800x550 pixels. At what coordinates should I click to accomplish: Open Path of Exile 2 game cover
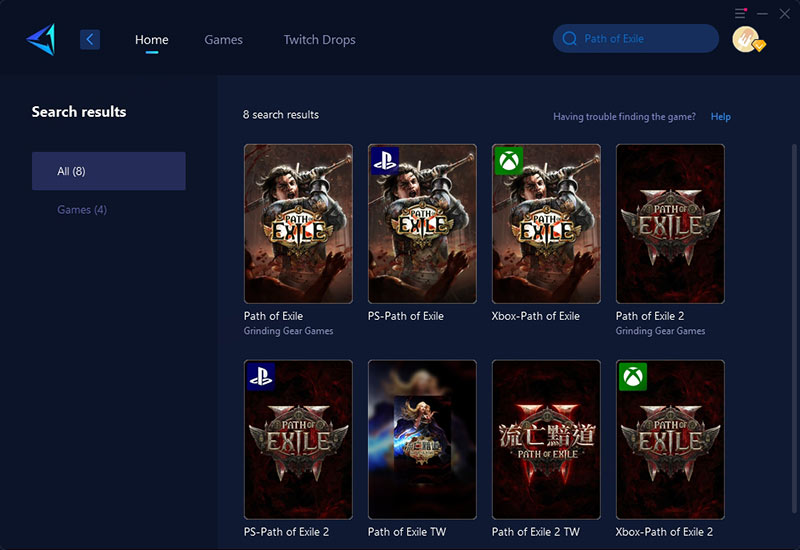pyautogui.click(x=670, y=223)
